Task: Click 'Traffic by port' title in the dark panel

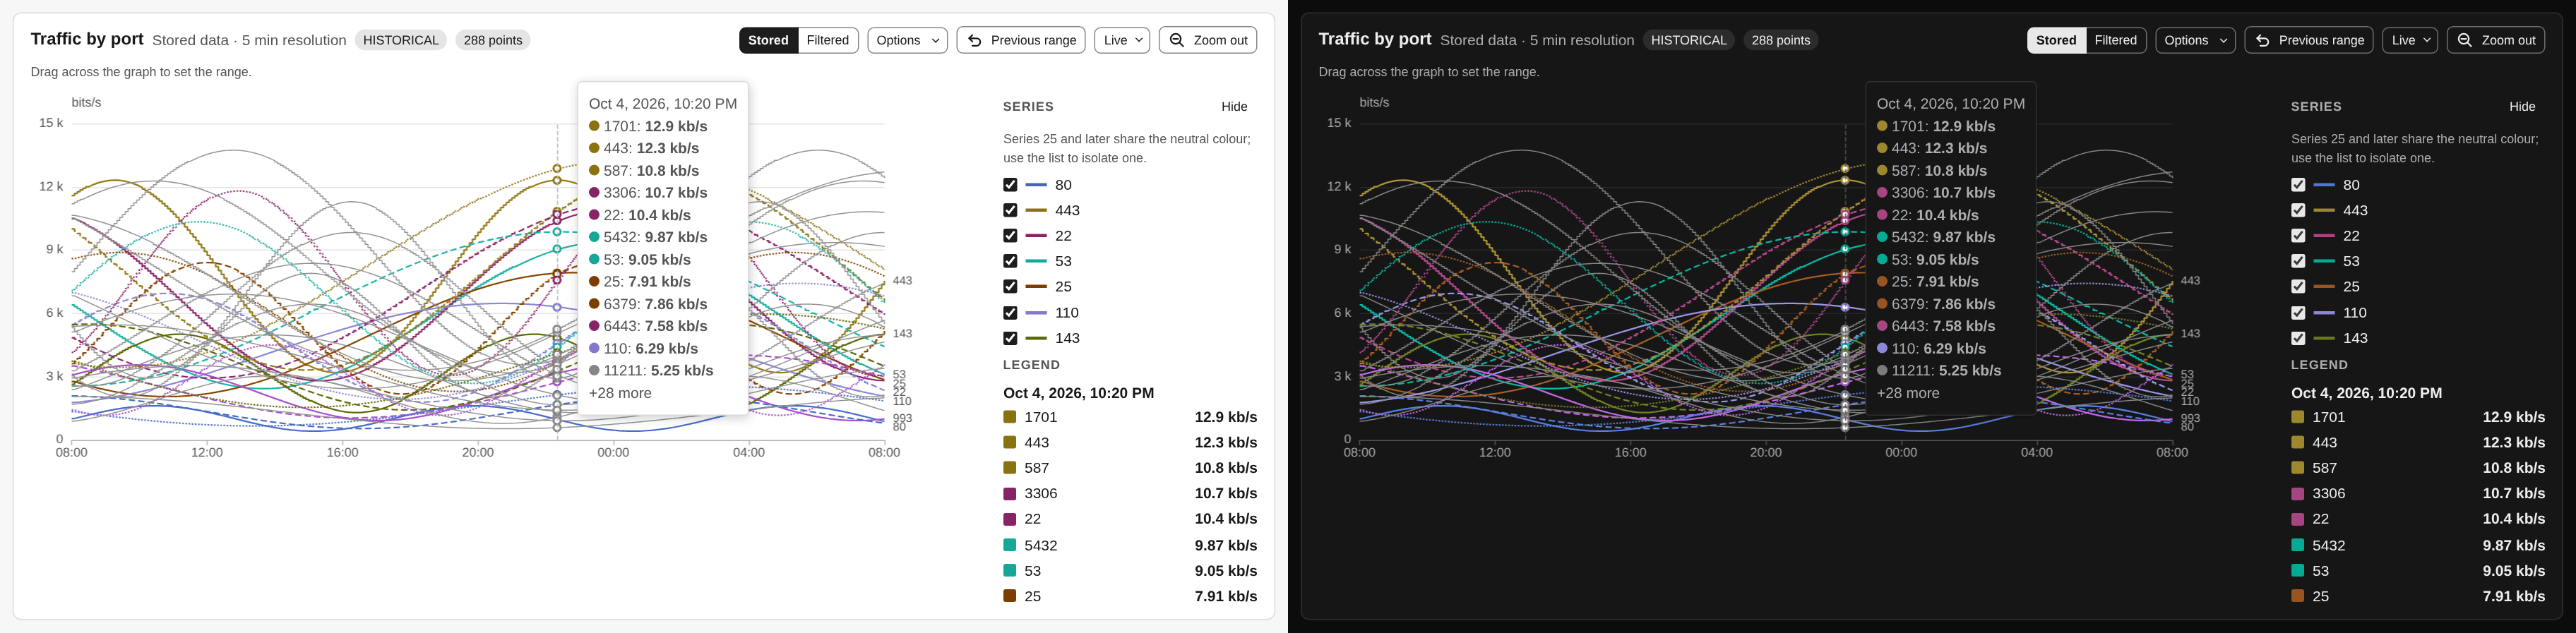Action: pyautogui.click(x=1375, y=39)
